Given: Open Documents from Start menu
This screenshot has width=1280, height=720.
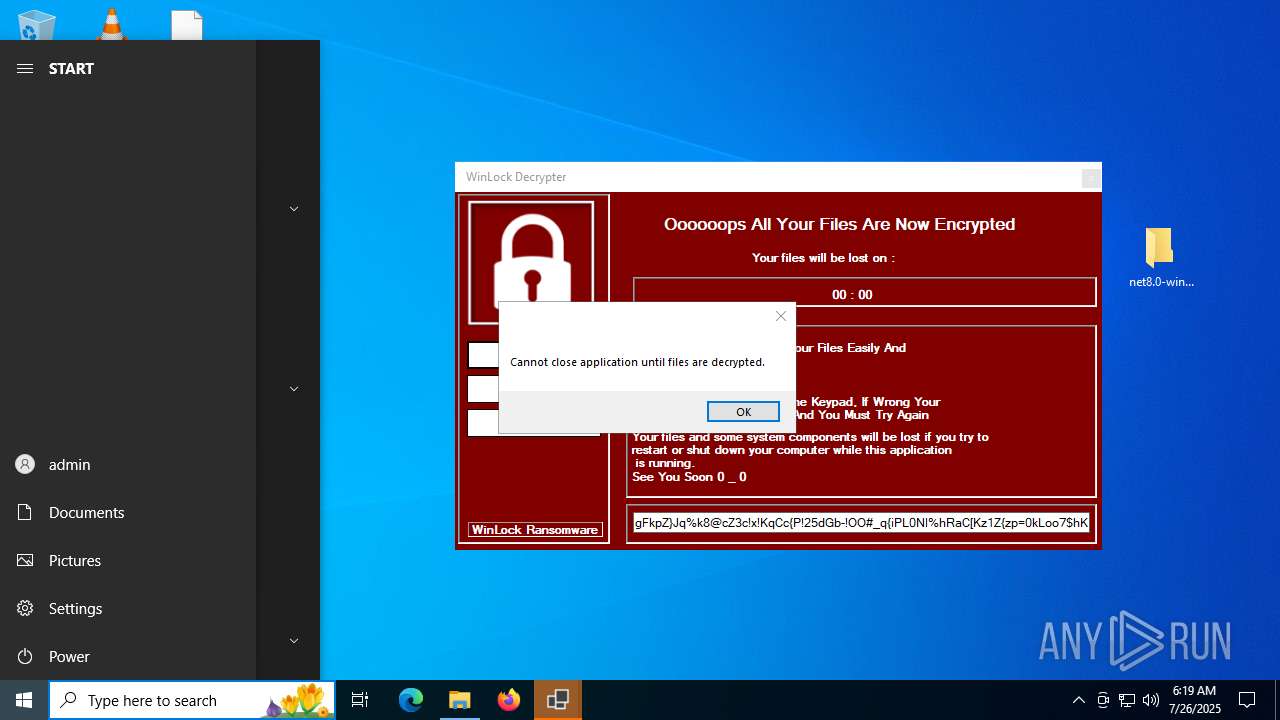Looking at the screenshot, I should (128, 512).
